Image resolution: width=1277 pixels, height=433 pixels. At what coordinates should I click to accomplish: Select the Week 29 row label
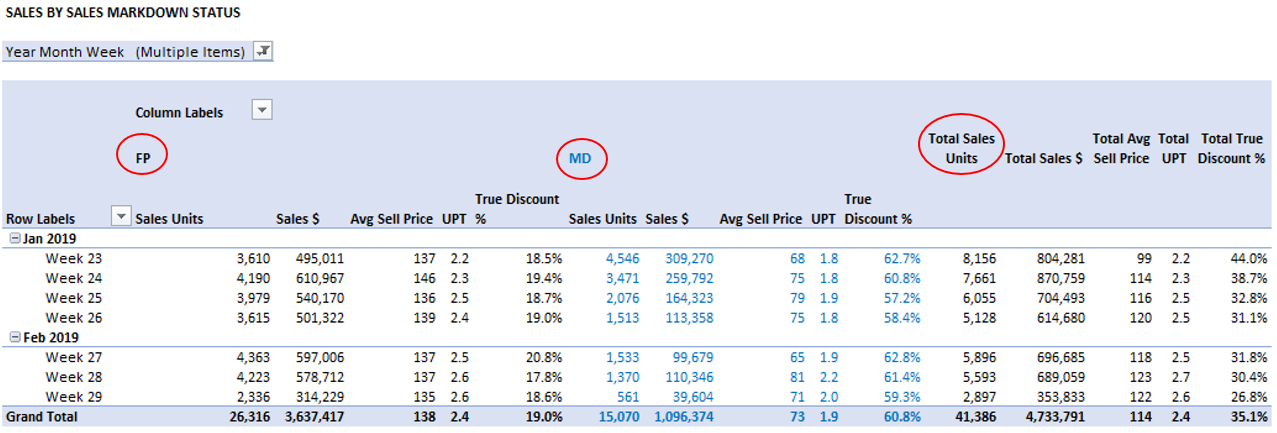pyautogui.click(x=74, y=397)
